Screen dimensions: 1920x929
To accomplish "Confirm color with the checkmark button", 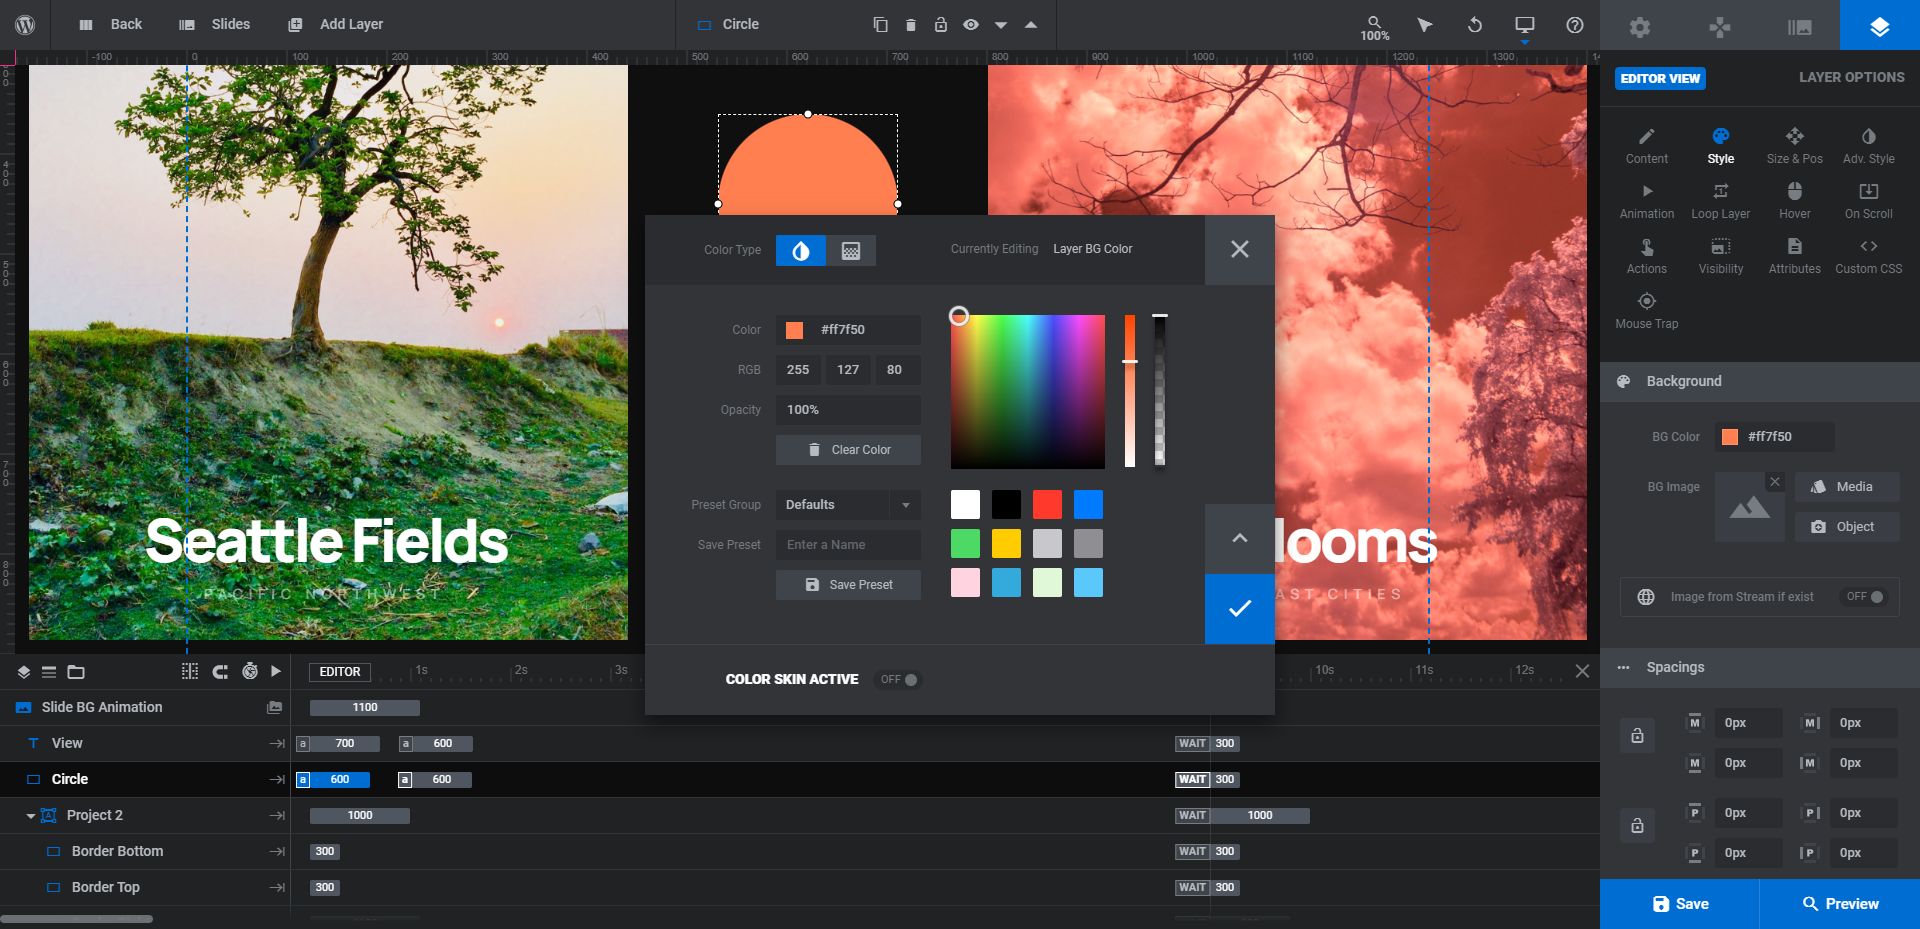I will [1240, 609].
